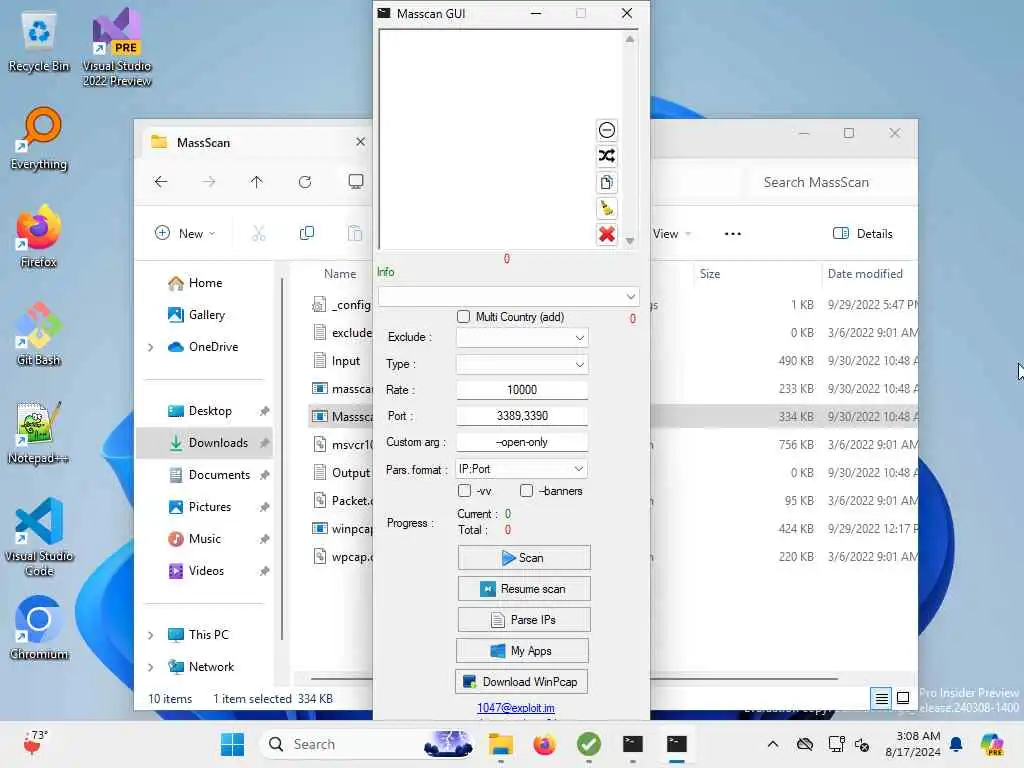Open the See more dots menu in Explorer

[x=733, y=234]
